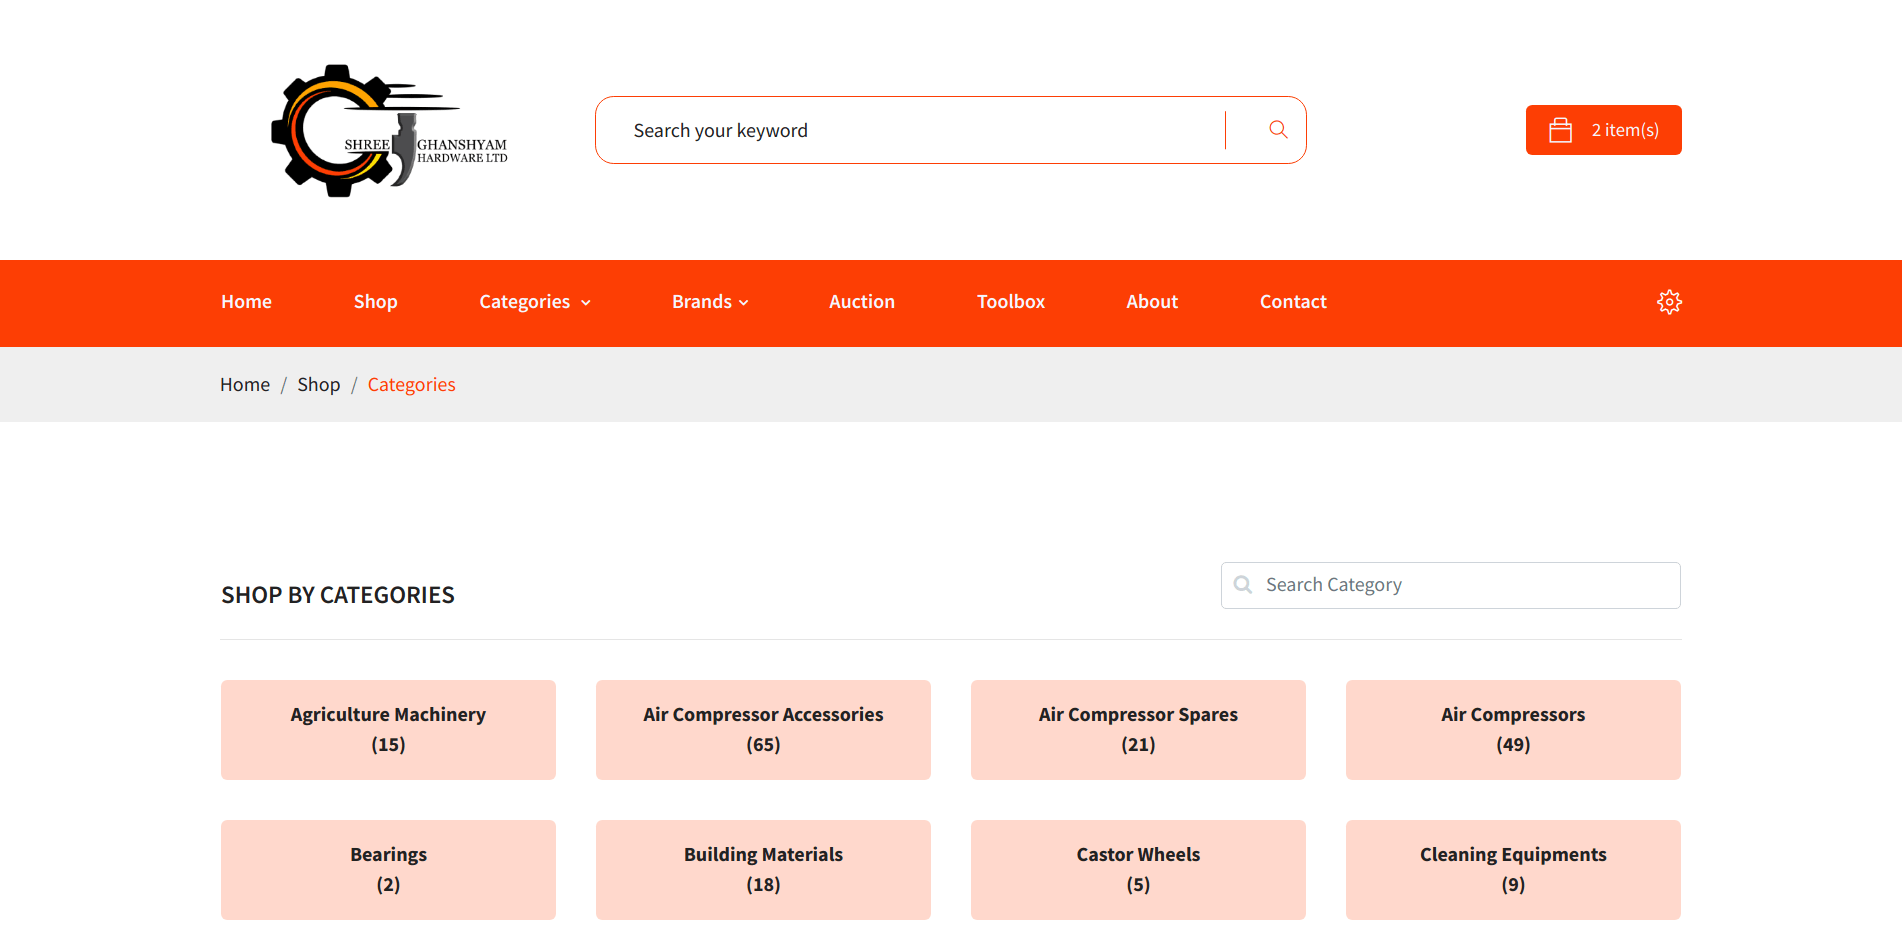Click Shop in the breadcrumb trail
The image size is (1902, 942).
(x=318, y=384)
